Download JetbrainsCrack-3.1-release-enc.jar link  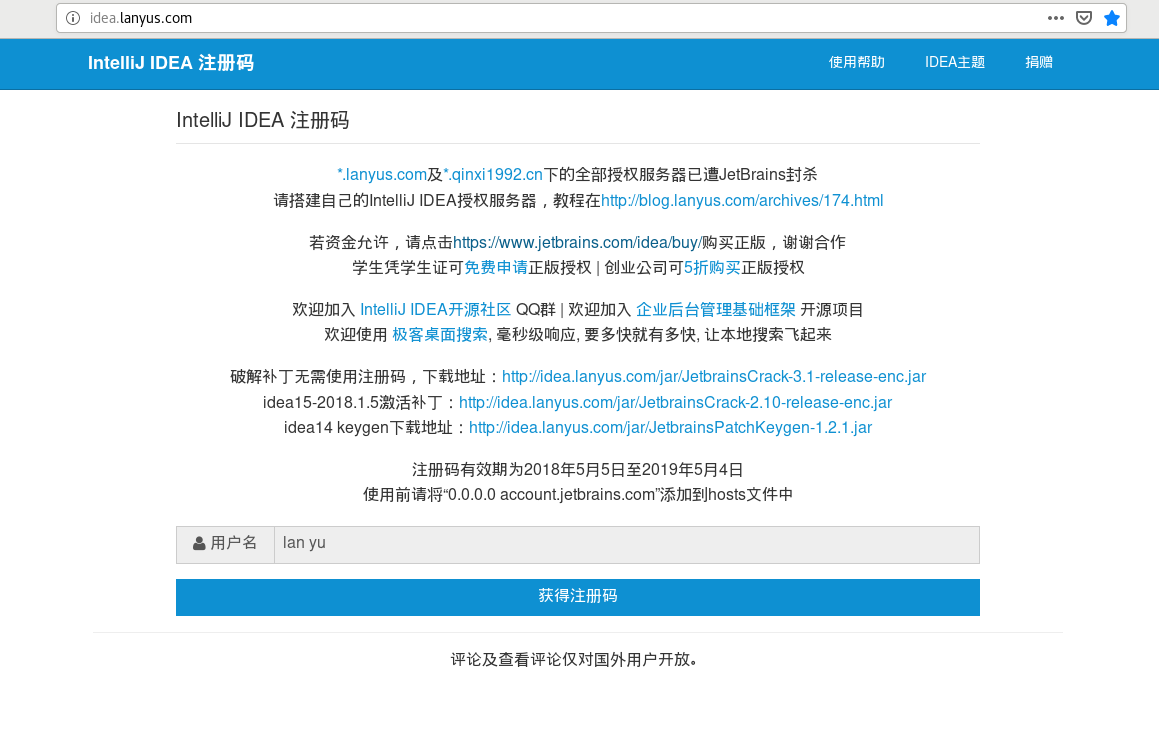714,377
